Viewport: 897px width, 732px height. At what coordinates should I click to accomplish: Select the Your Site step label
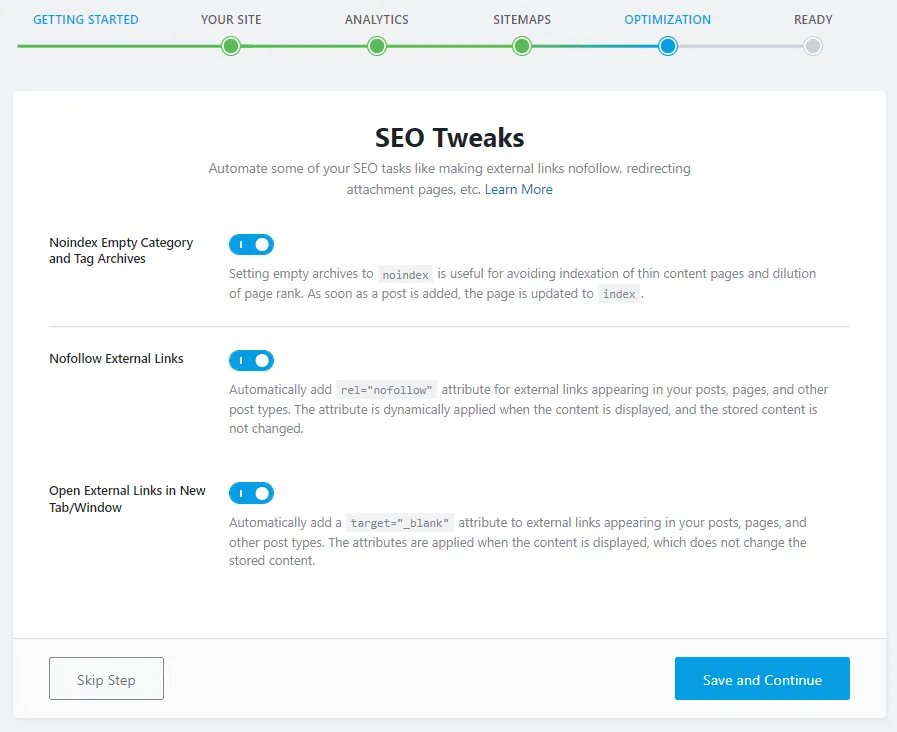click(231, 20)
